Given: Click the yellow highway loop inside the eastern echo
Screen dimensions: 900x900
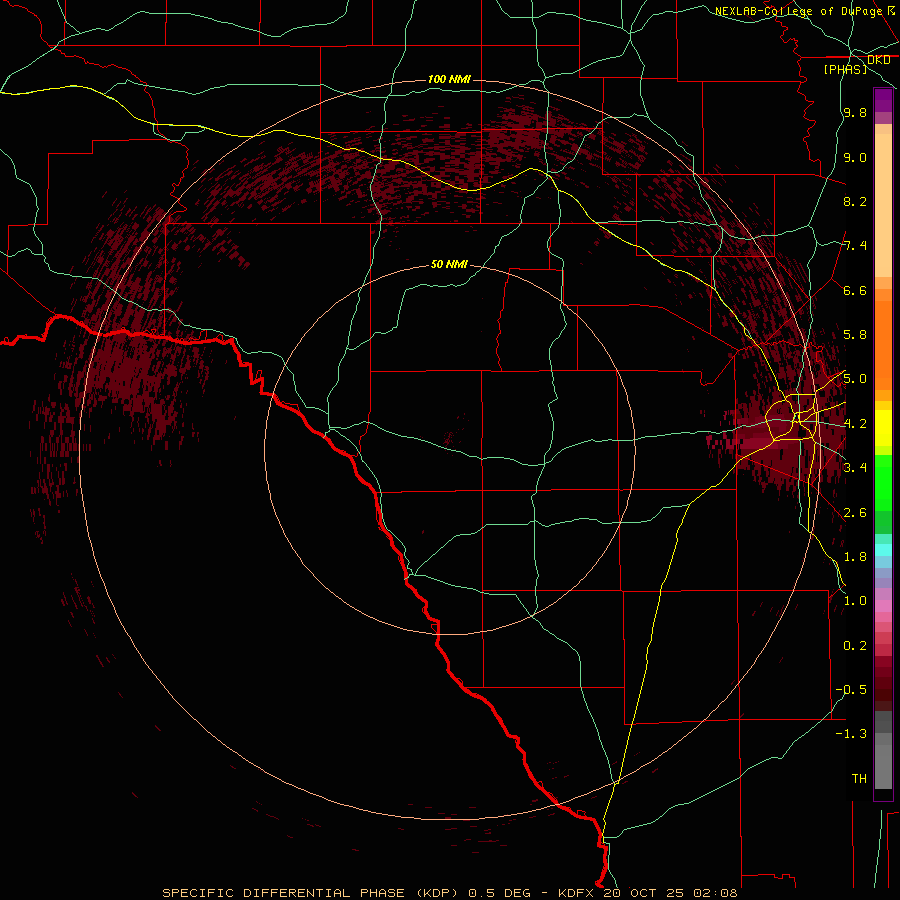Looking at the screenshot, I should [779, 421].
